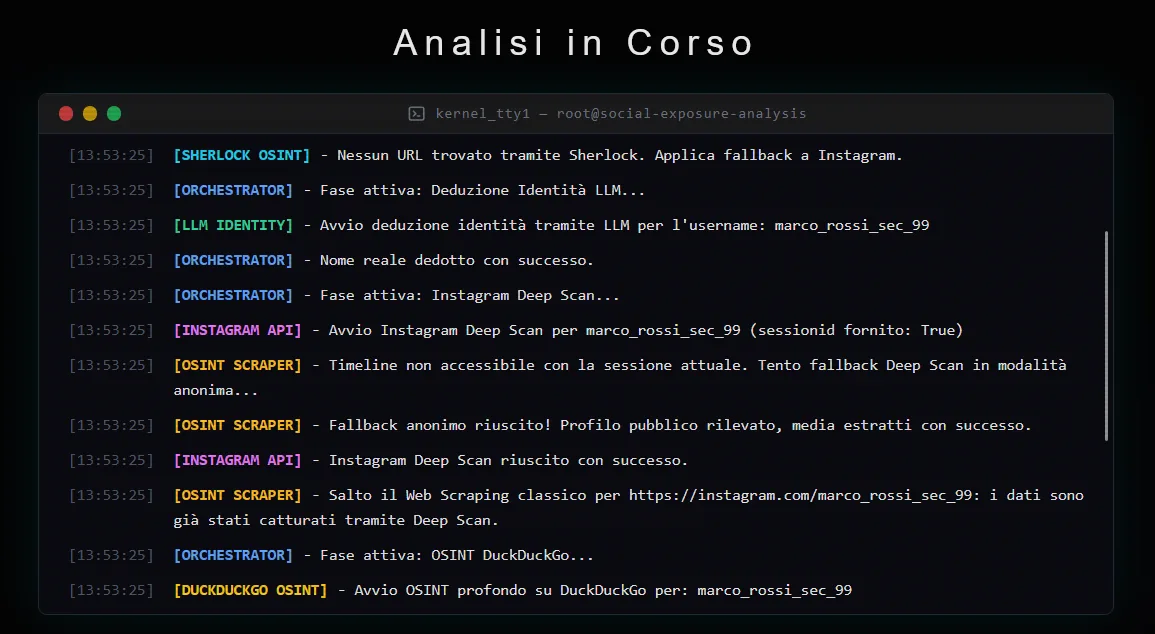Click [OSINT SCRAPER] tag beside "Salto il Web Scraping"
The image size is (1155, 634).
coord(237,496)
